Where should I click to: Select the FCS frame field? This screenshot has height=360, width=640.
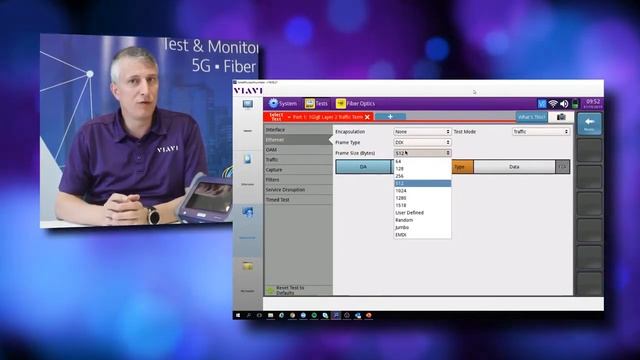562,167
